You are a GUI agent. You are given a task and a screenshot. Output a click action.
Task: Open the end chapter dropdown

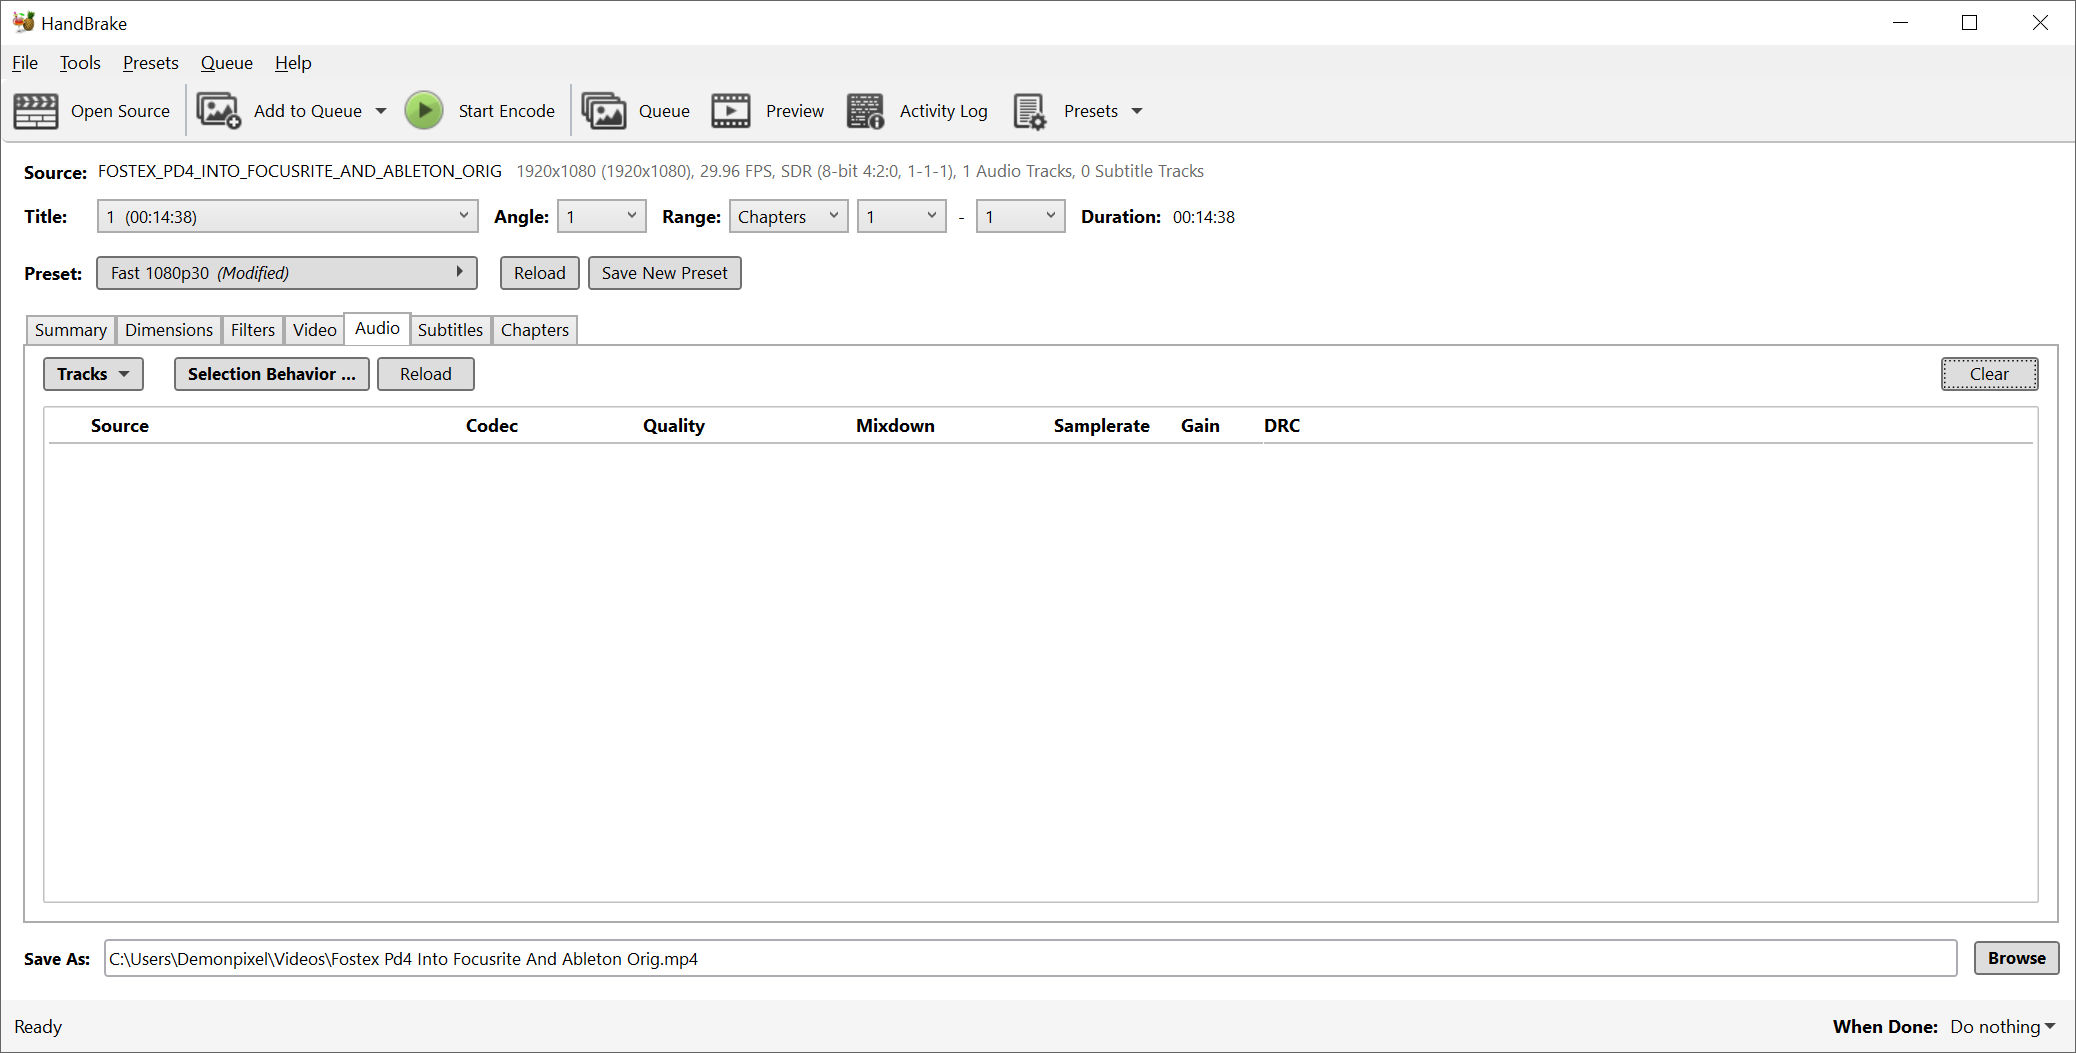point(1020,216)
